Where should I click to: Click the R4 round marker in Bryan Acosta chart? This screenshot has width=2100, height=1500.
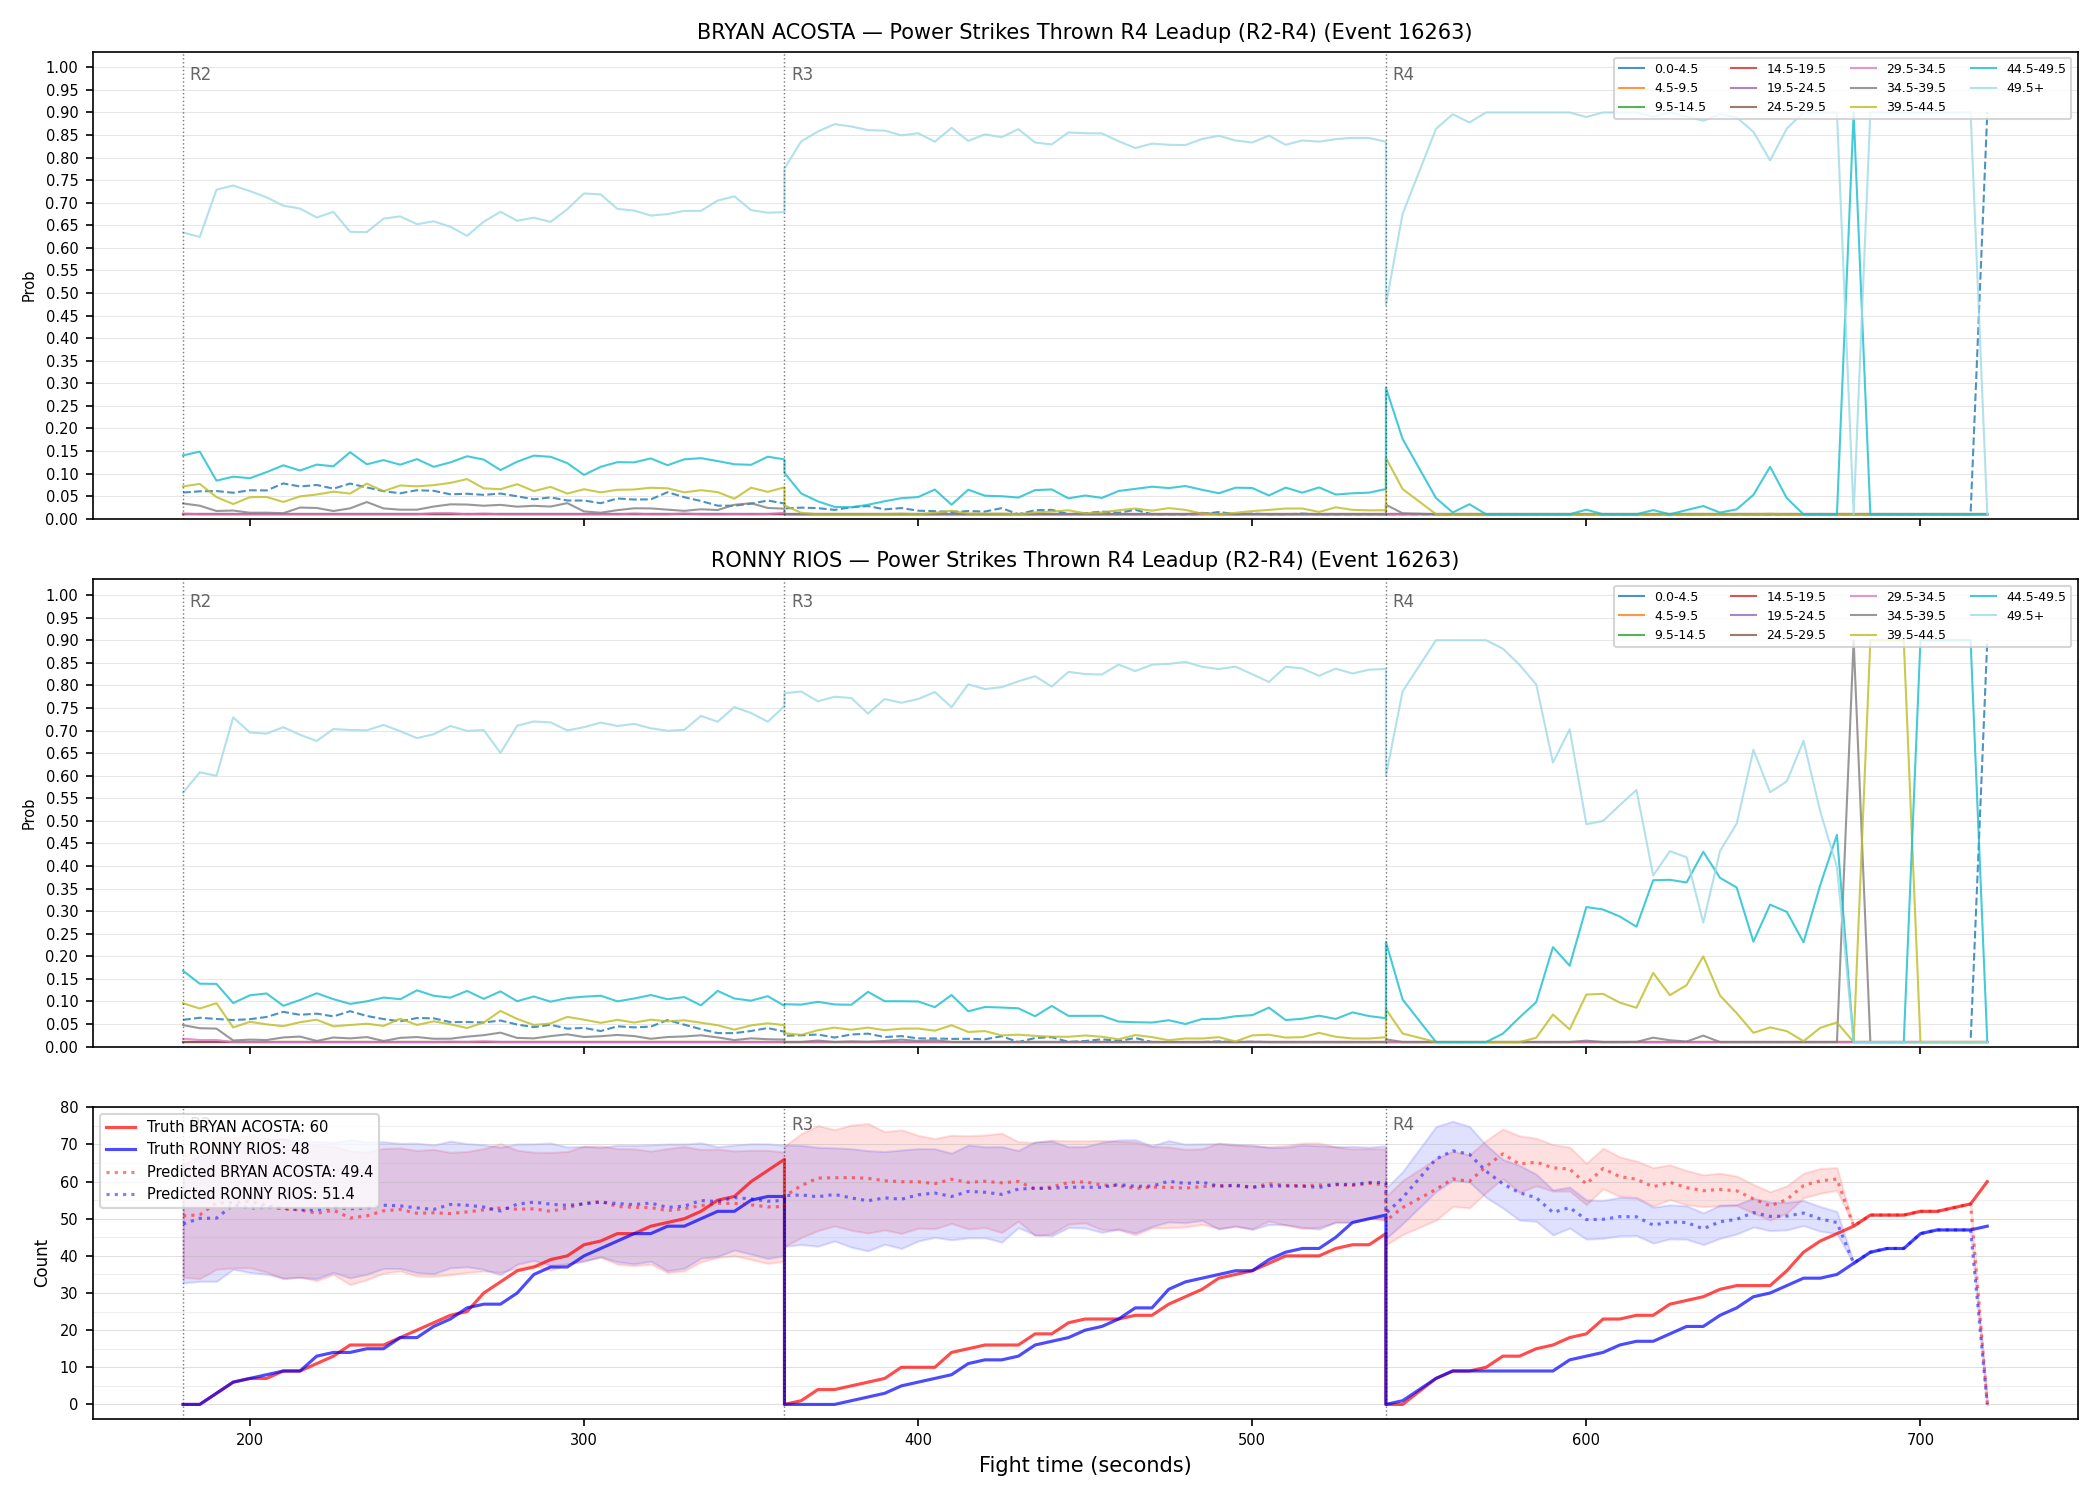(1403, 74)
